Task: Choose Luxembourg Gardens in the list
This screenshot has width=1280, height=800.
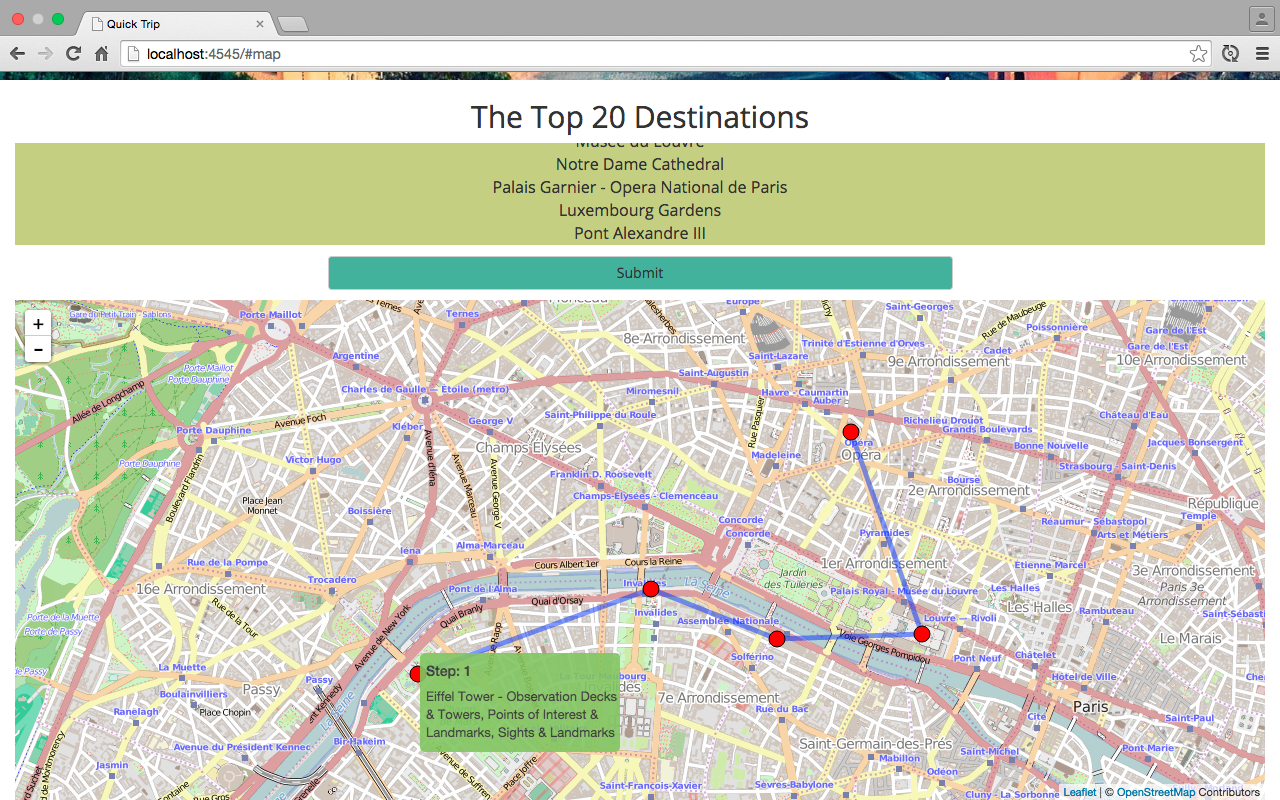Action: click(x=640, y=210)
